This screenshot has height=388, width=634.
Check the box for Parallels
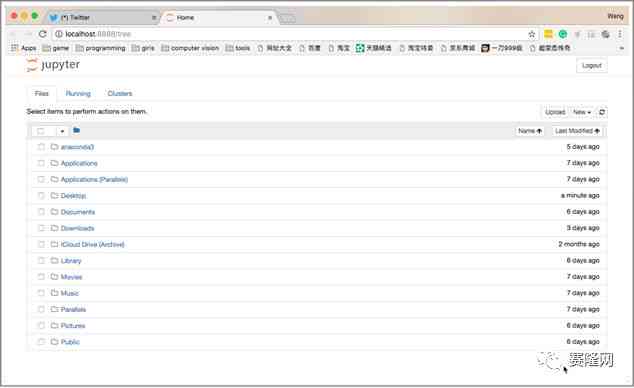pos(41,309)
